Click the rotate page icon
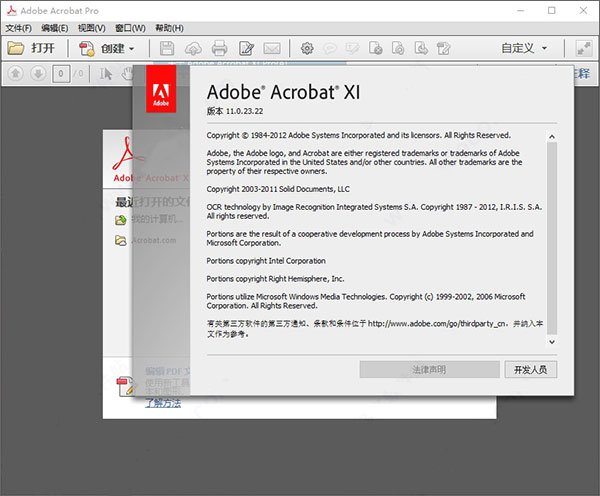This screenshot has width=600, height=496. 398,48
